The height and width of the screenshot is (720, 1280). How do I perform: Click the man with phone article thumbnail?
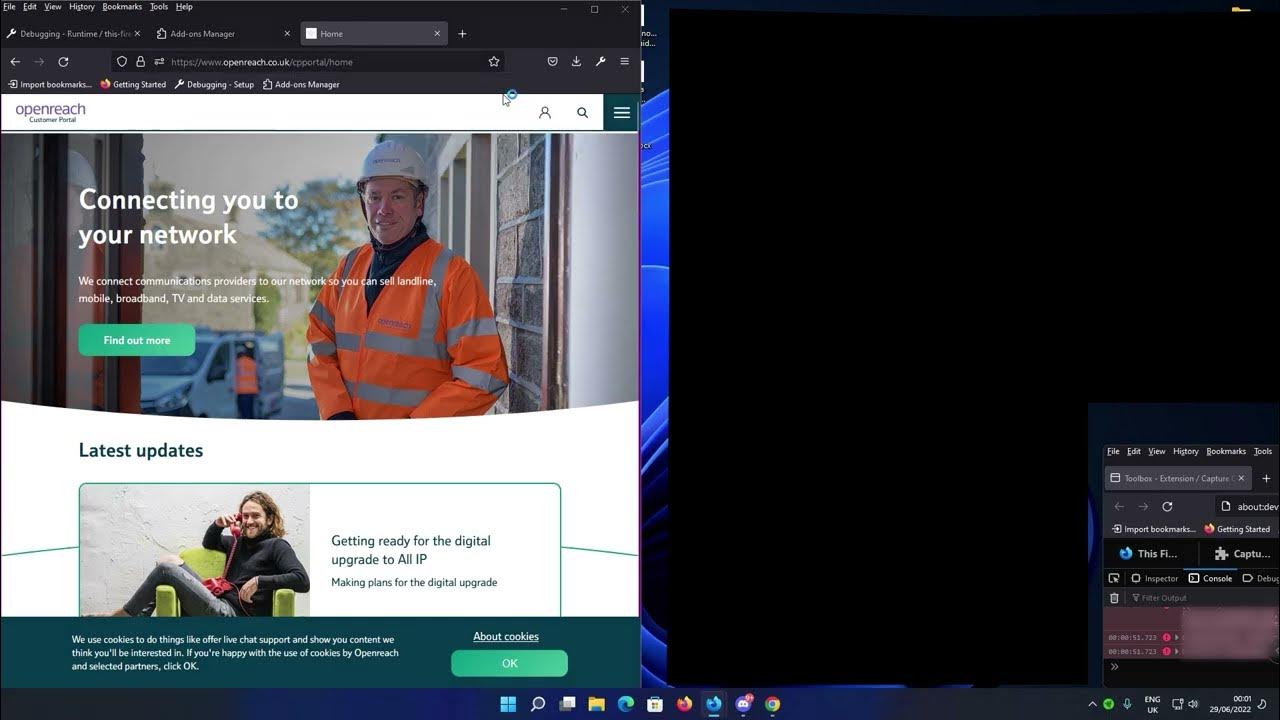pos(195,550)
